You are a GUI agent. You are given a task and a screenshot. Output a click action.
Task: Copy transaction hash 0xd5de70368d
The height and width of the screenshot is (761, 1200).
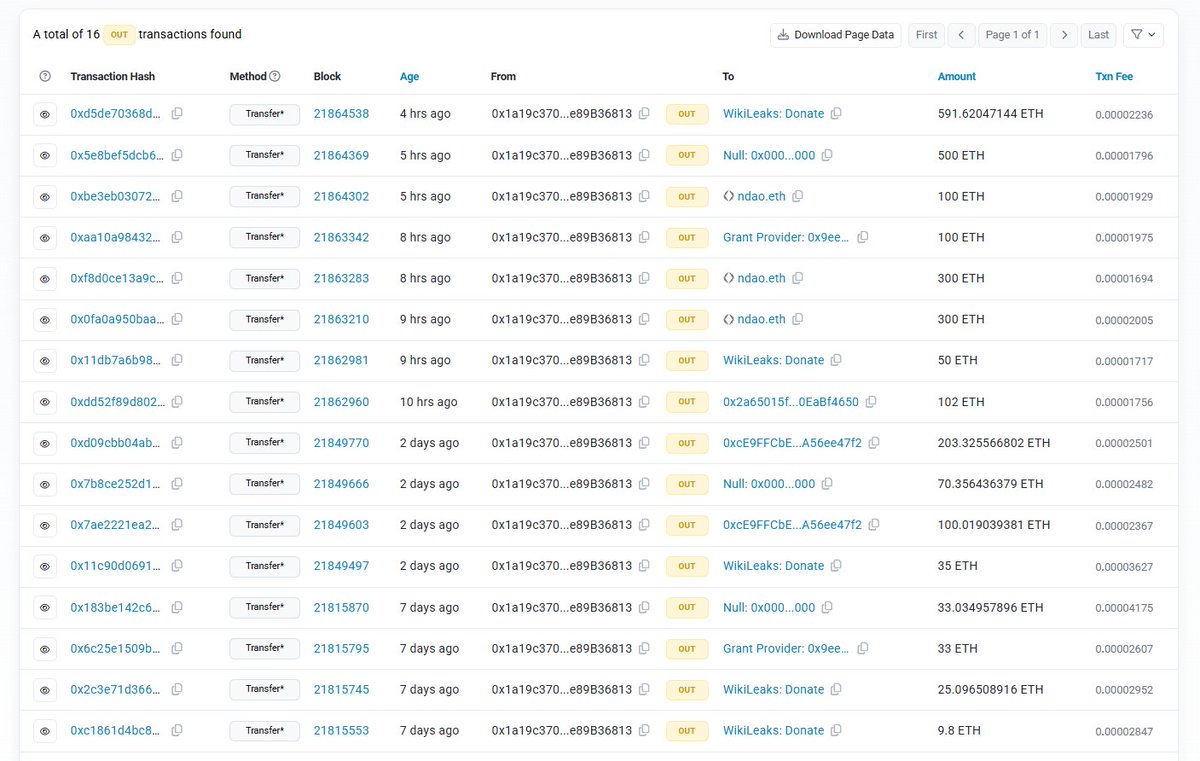177,114
